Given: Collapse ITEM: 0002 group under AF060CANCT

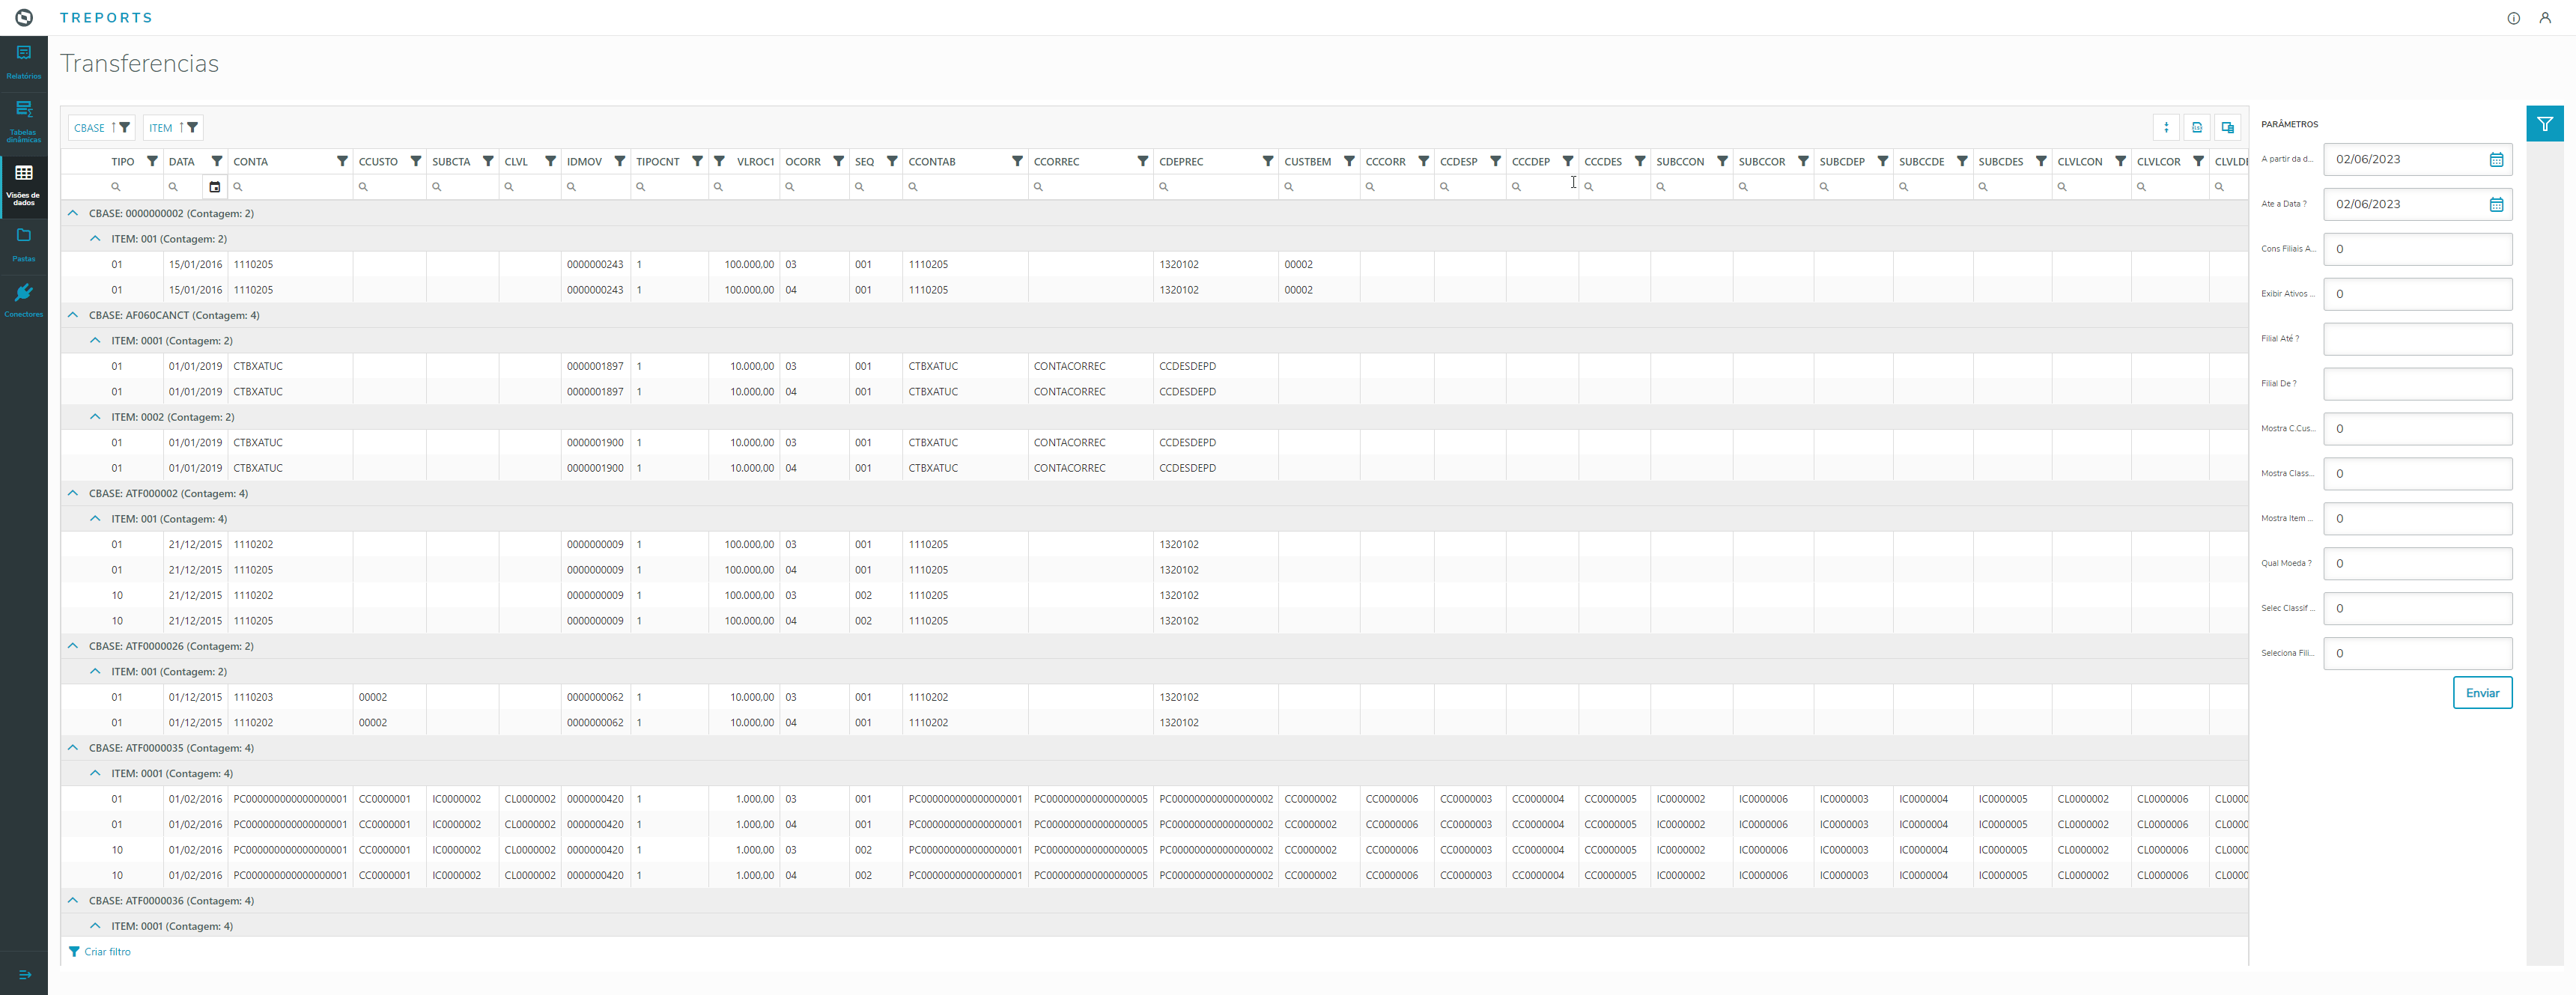Looking at the screenshot, I should (95, 417).
